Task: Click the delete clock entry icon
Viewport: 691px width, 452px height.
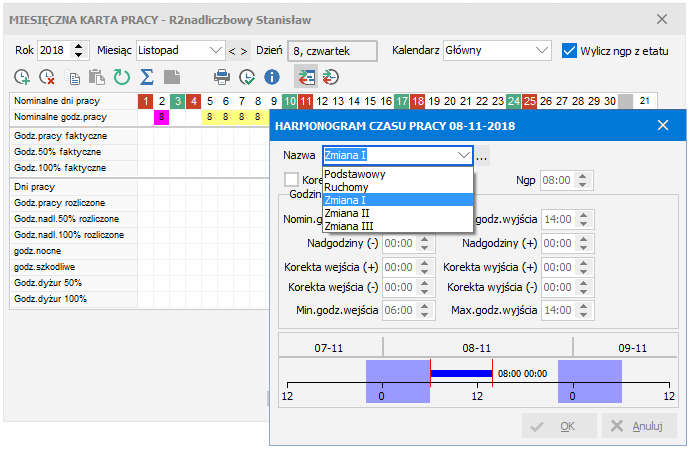Action: [x=46, y=76]
